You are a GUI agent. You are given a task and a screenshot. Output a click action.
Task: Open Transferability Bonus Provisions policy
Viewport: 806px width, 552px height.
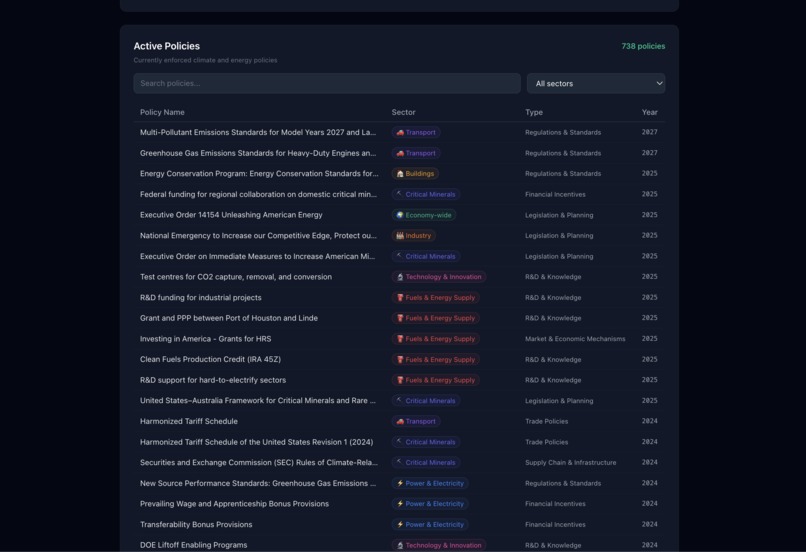(x=196, y=524)
